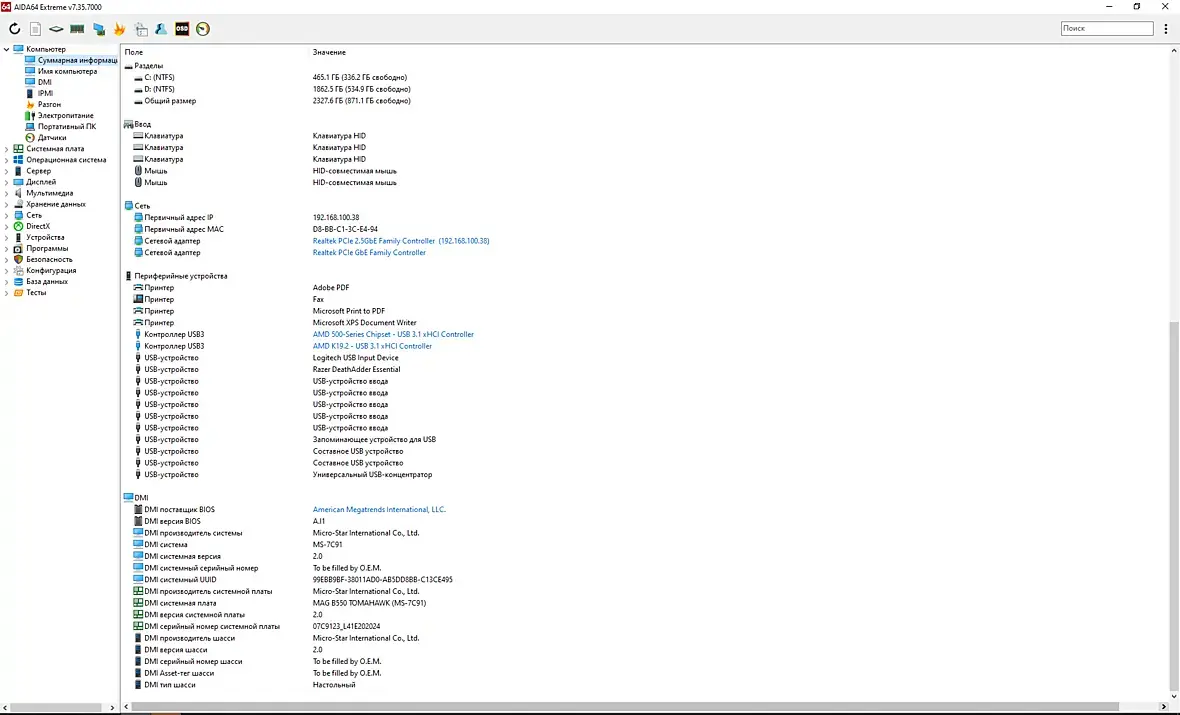The image size is (1180, 715).
Task: Select the DMI тип шасси row
Action: [x=244, y=685]
